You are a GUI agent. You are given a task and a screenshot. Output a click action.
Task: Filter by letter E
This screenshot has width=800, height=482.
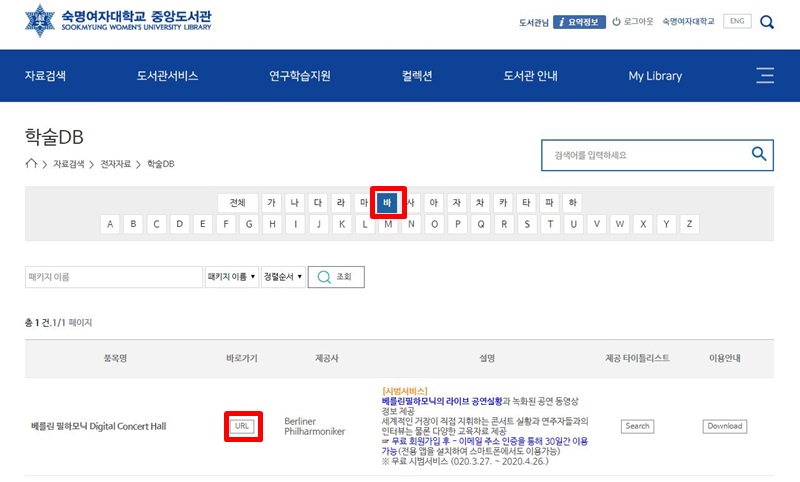coord(203,224)
